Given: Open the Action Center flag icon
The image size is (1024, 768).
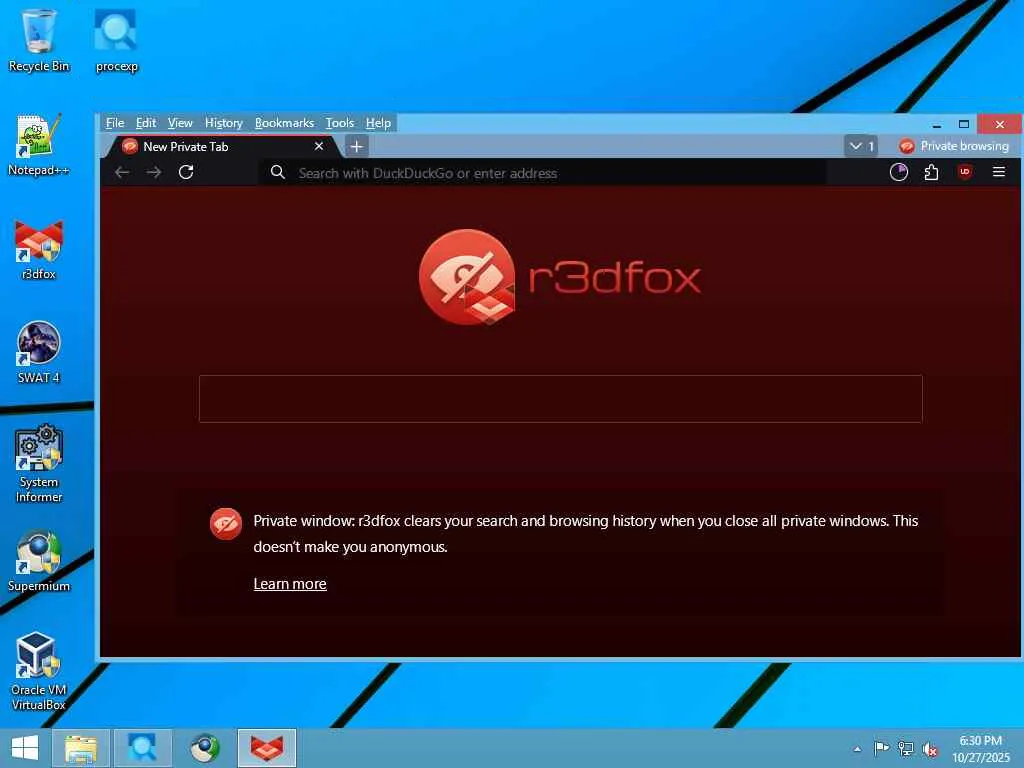Looking at the screenshot, I should pos(881,748).
